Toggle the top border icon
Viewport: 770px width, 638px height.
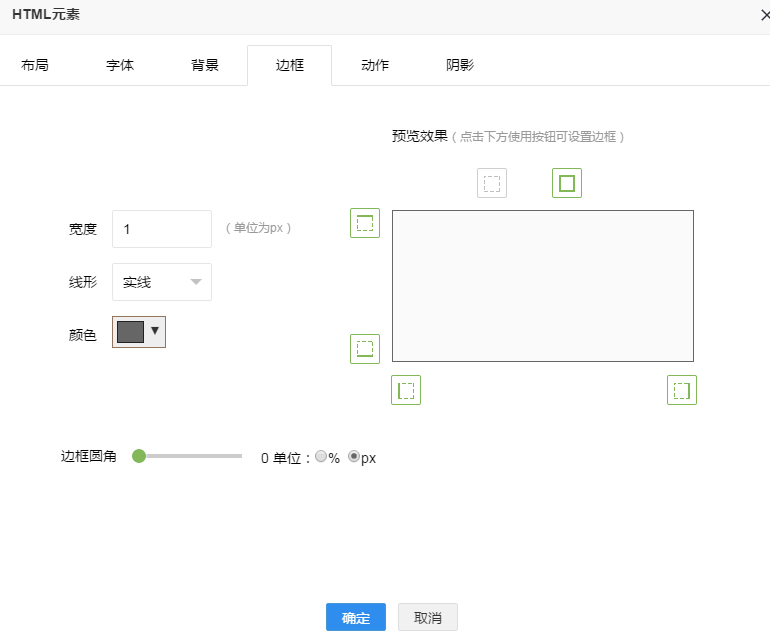coord(365,223)
